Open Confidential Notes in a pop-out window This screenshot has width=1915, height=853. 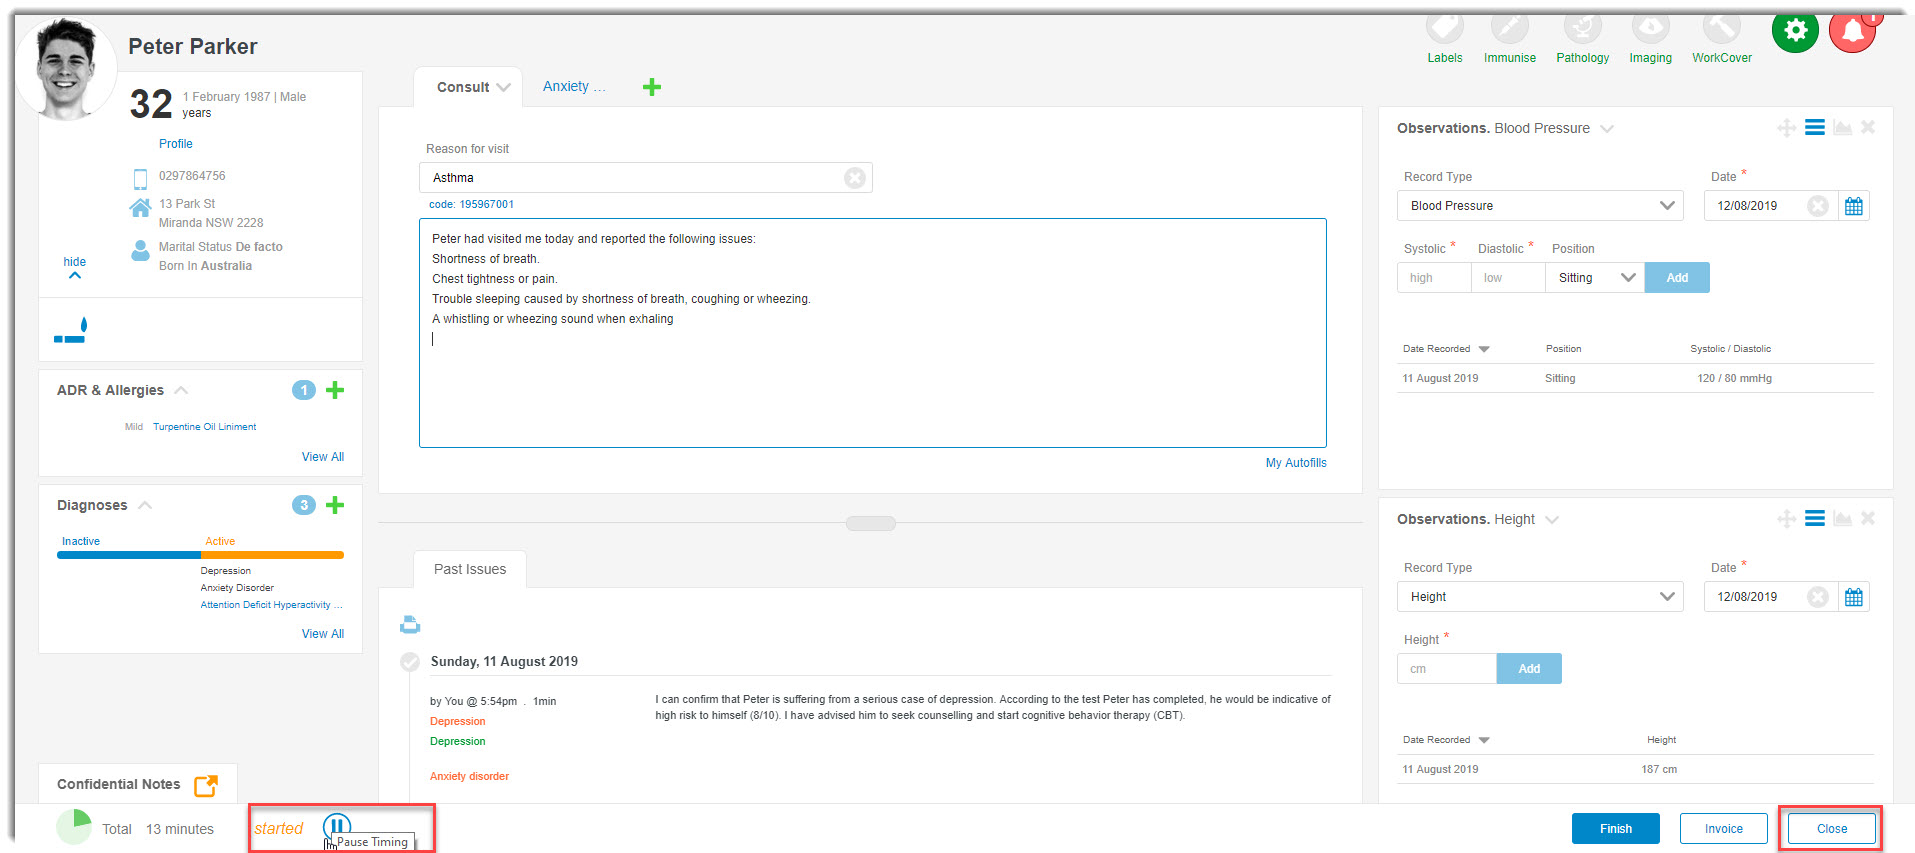tap(206, 785)
